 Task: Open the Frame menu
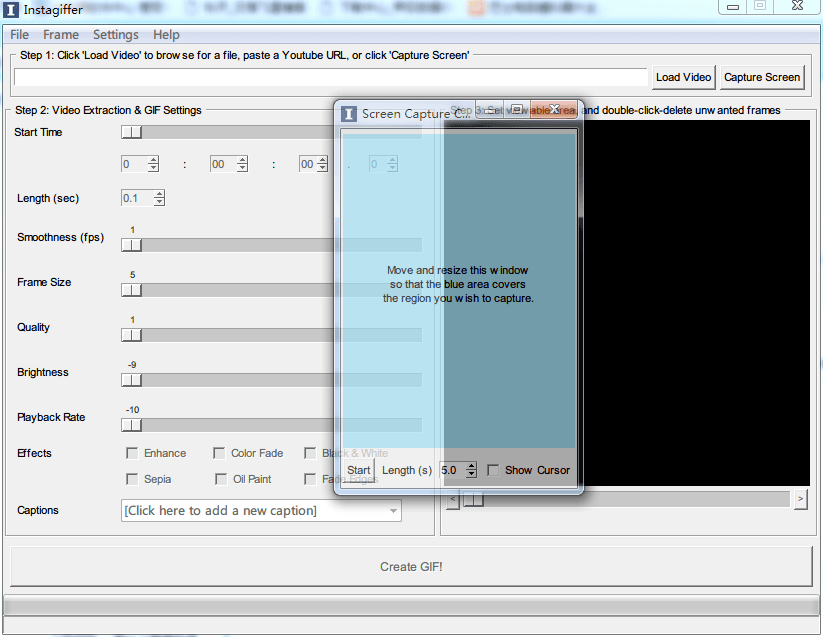[60, 35]
